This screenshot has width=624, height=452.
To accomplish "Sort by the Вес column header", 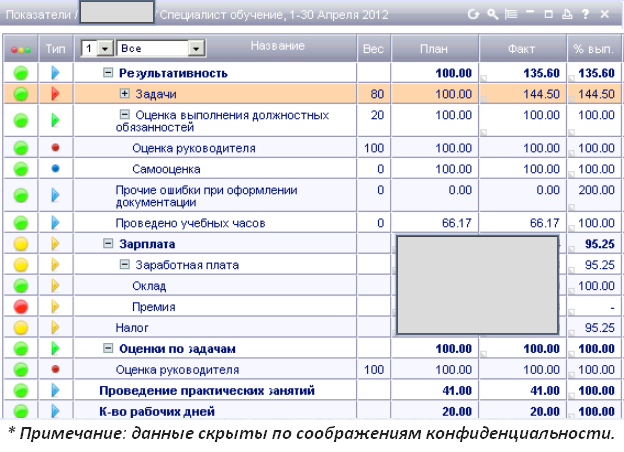I will tap(373, 49).
